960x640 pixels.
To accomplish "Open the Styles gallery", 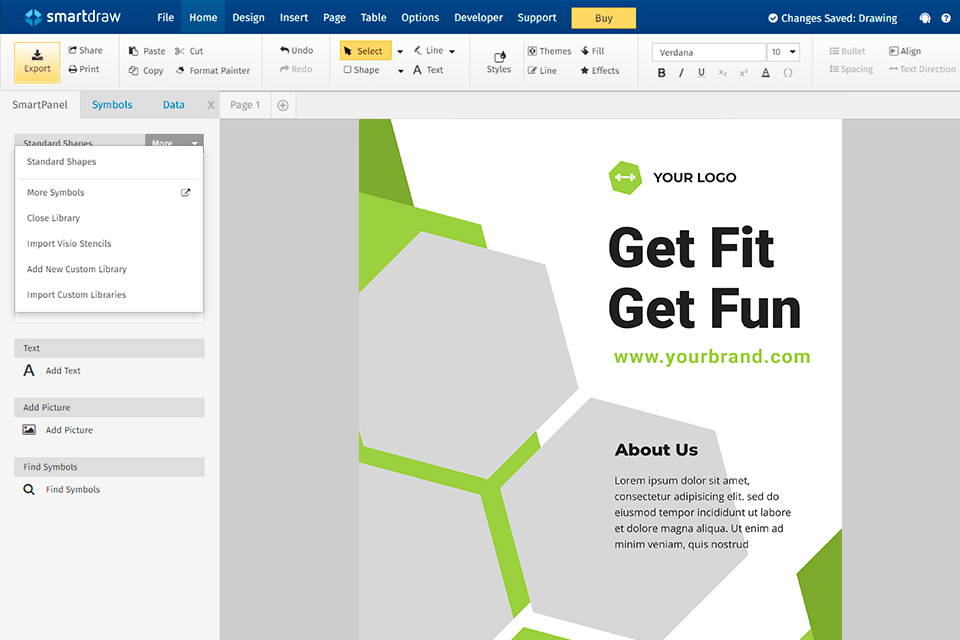I will tap(498, 62).
